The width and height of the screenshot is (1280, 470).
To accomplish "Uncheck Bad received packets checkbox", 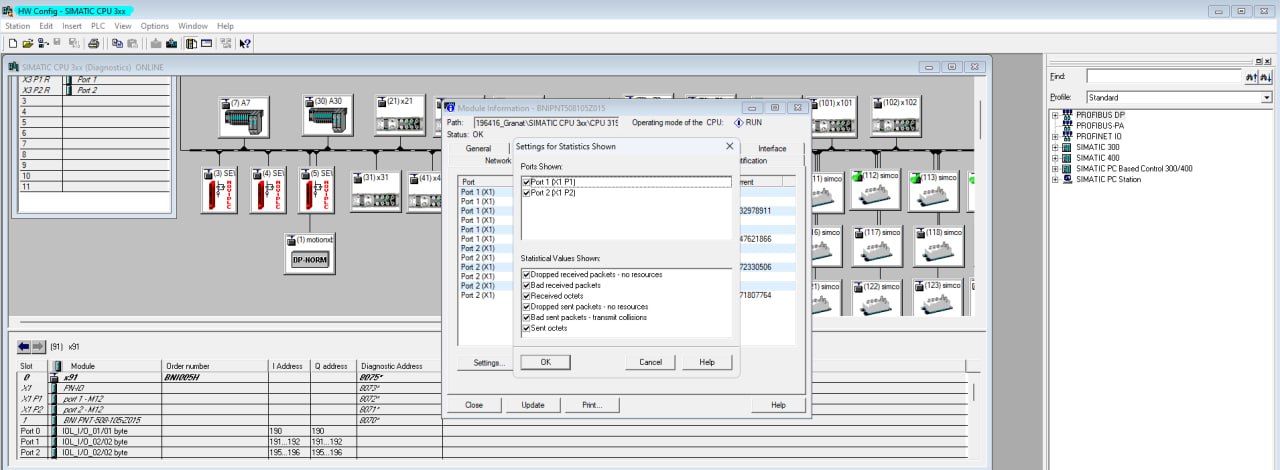I will coord(527,285).
